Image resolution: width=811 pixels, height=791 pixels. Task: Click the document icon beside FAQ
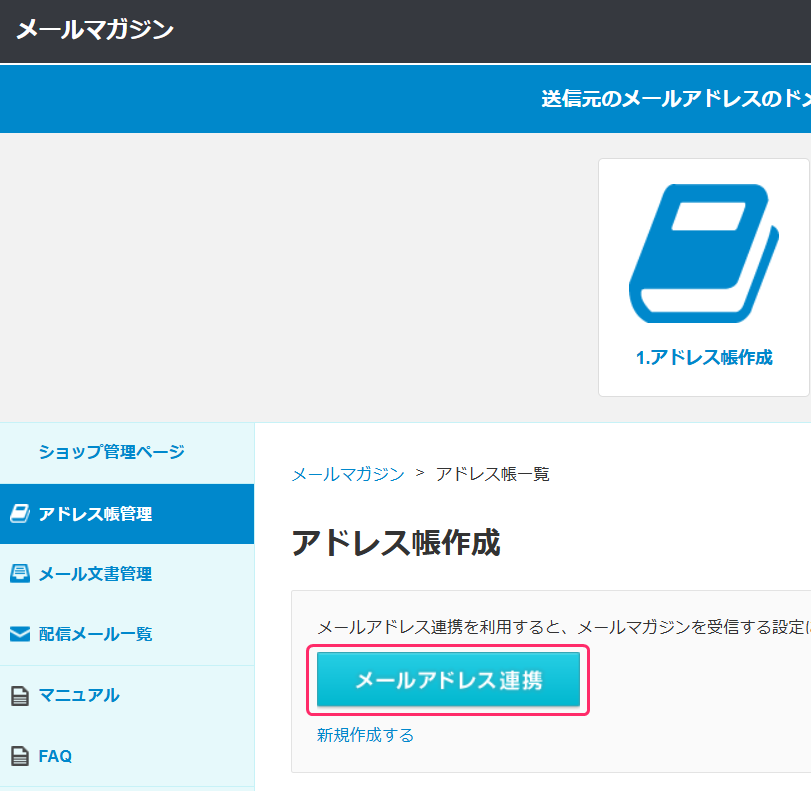point(19,756)
